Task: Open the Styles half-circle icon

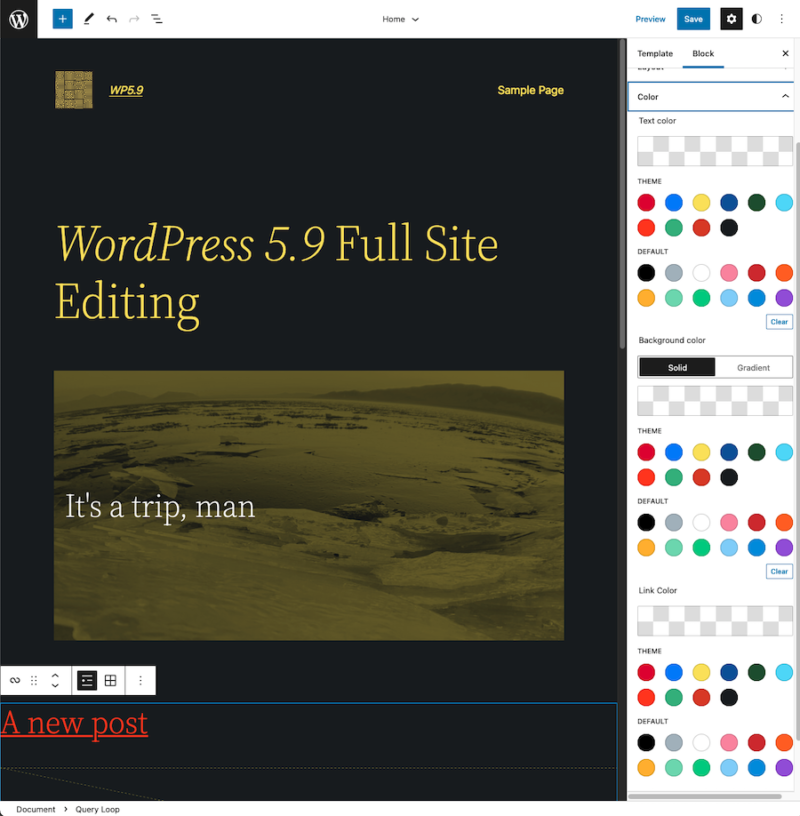Action: click(756, 19)
